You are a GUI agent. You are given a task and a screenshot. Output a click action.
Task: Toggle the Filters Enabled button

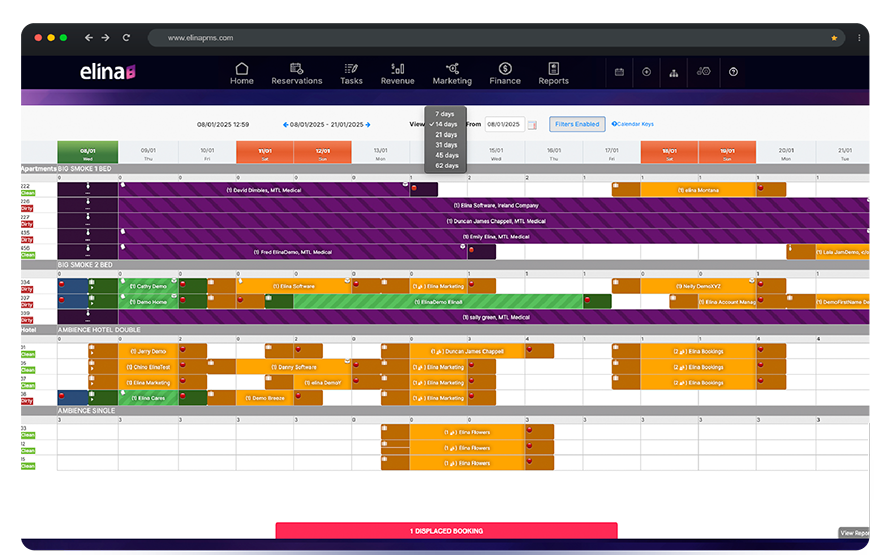click(577, 124)
